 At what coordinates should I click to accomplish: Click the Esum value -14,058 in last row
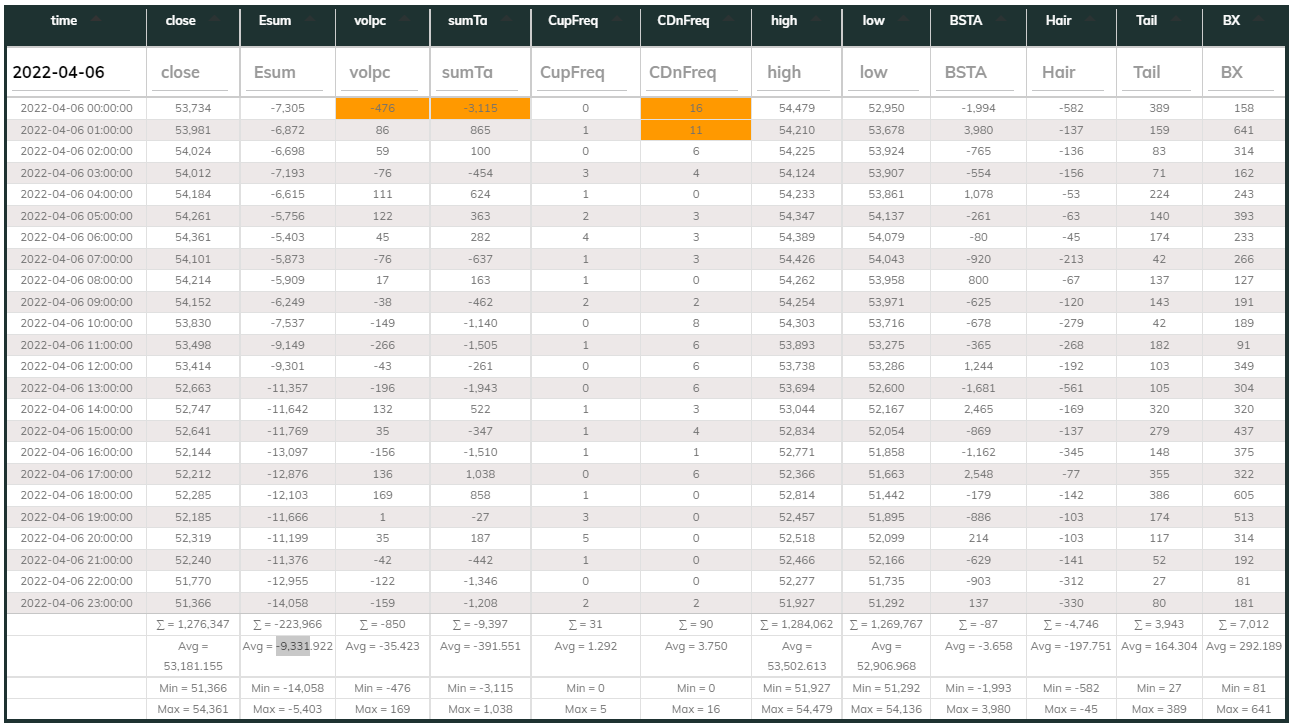coord(287,603)
